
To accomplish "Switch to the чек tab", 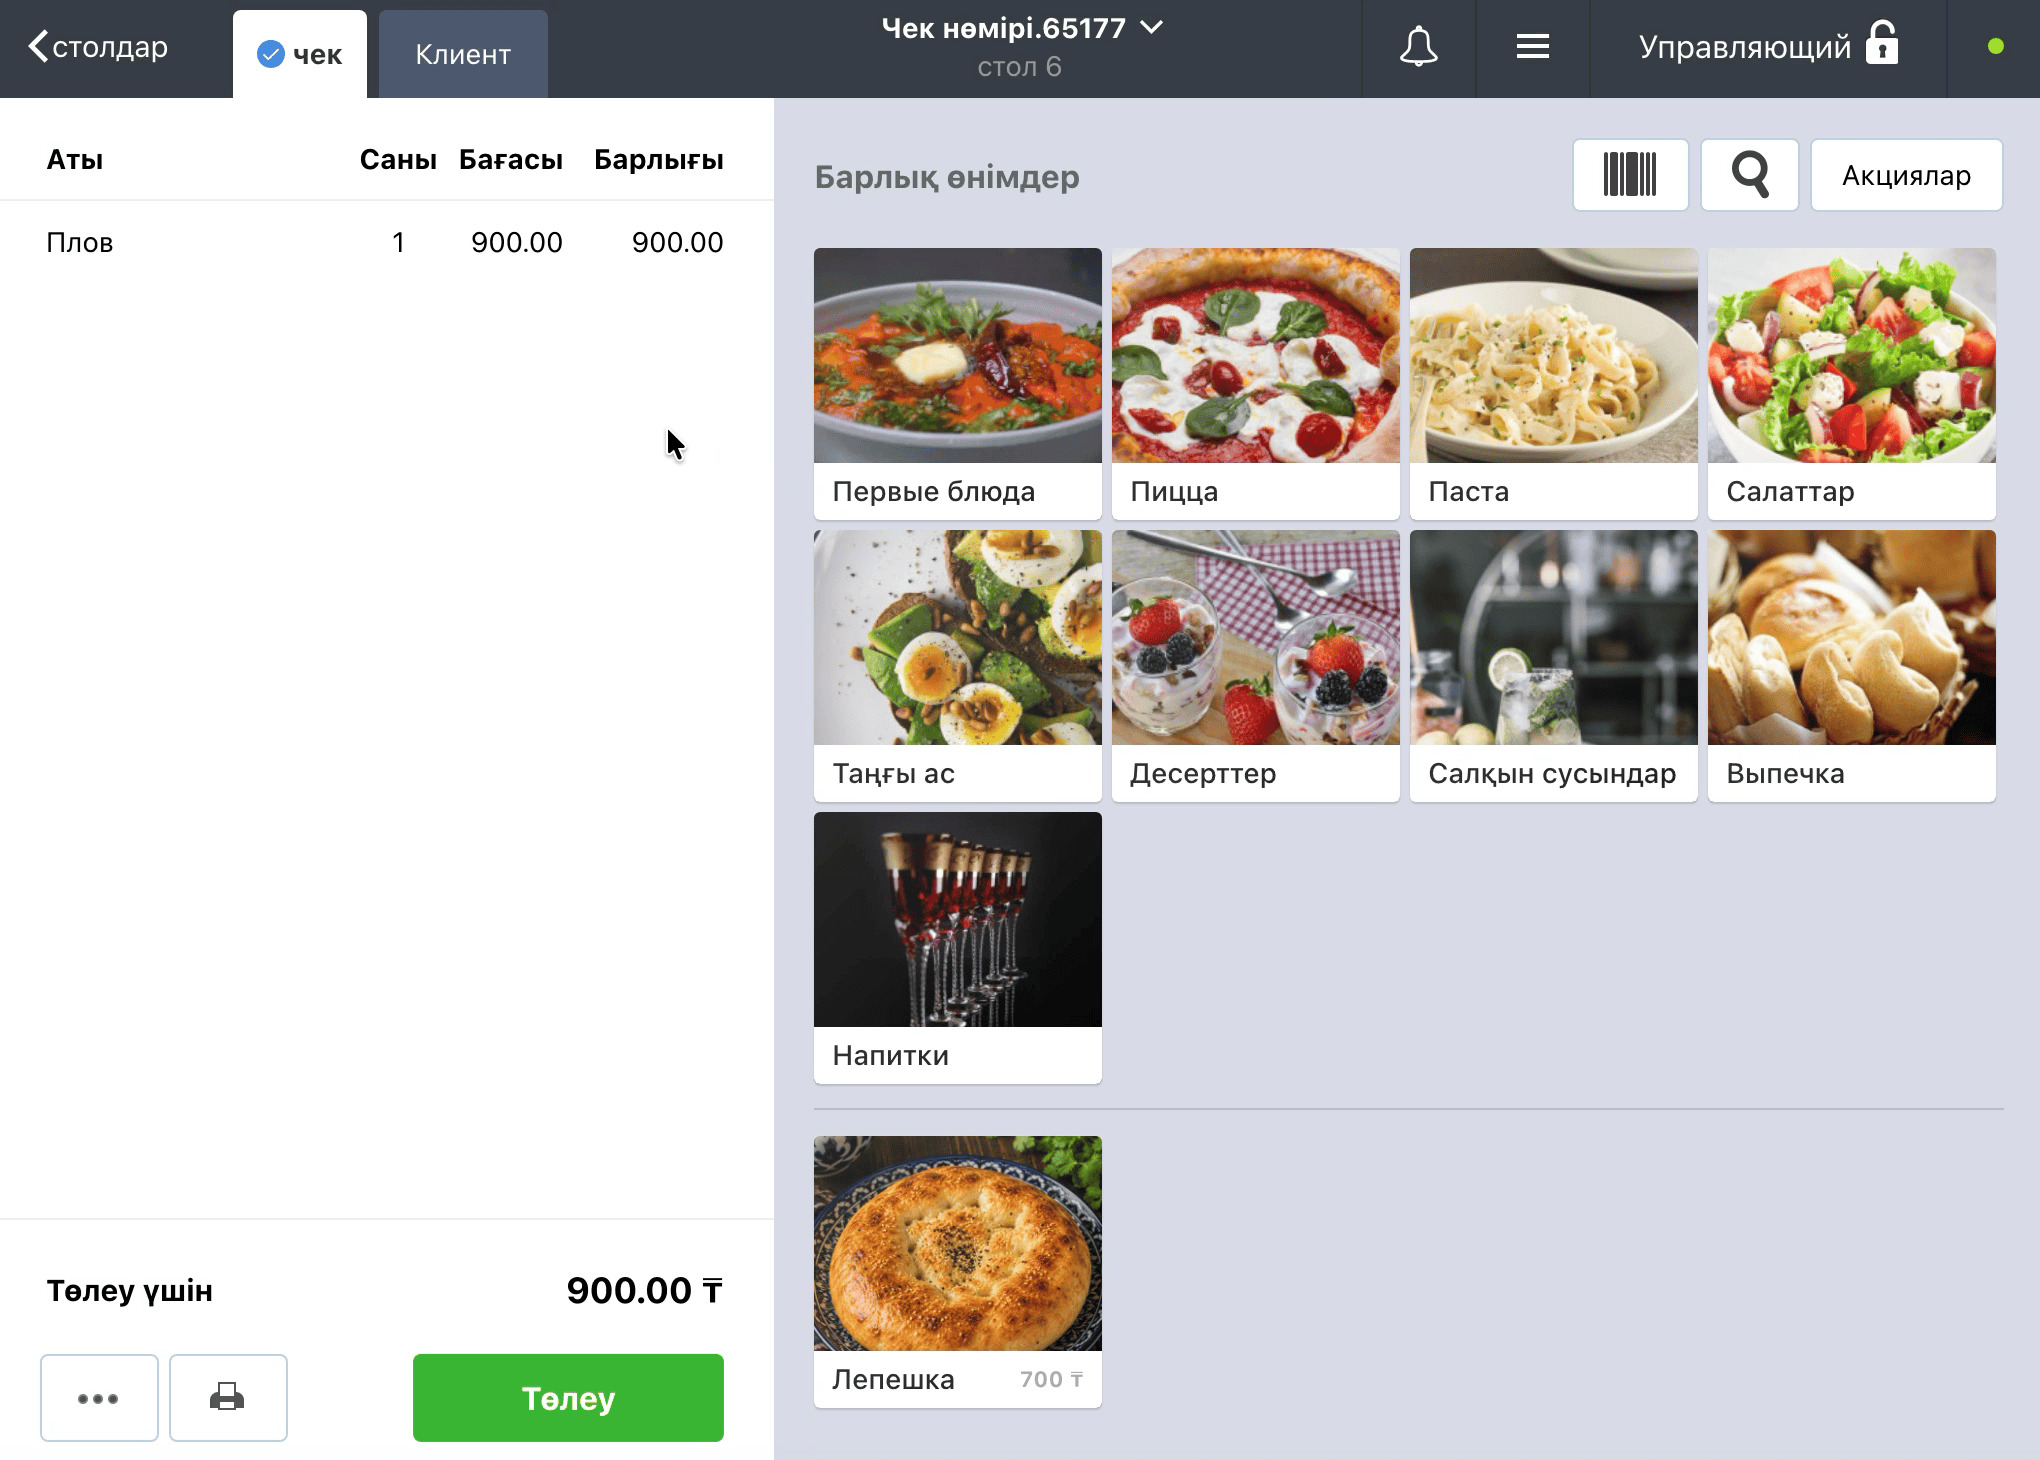I will pyautogui.click(x=300, y=54).
